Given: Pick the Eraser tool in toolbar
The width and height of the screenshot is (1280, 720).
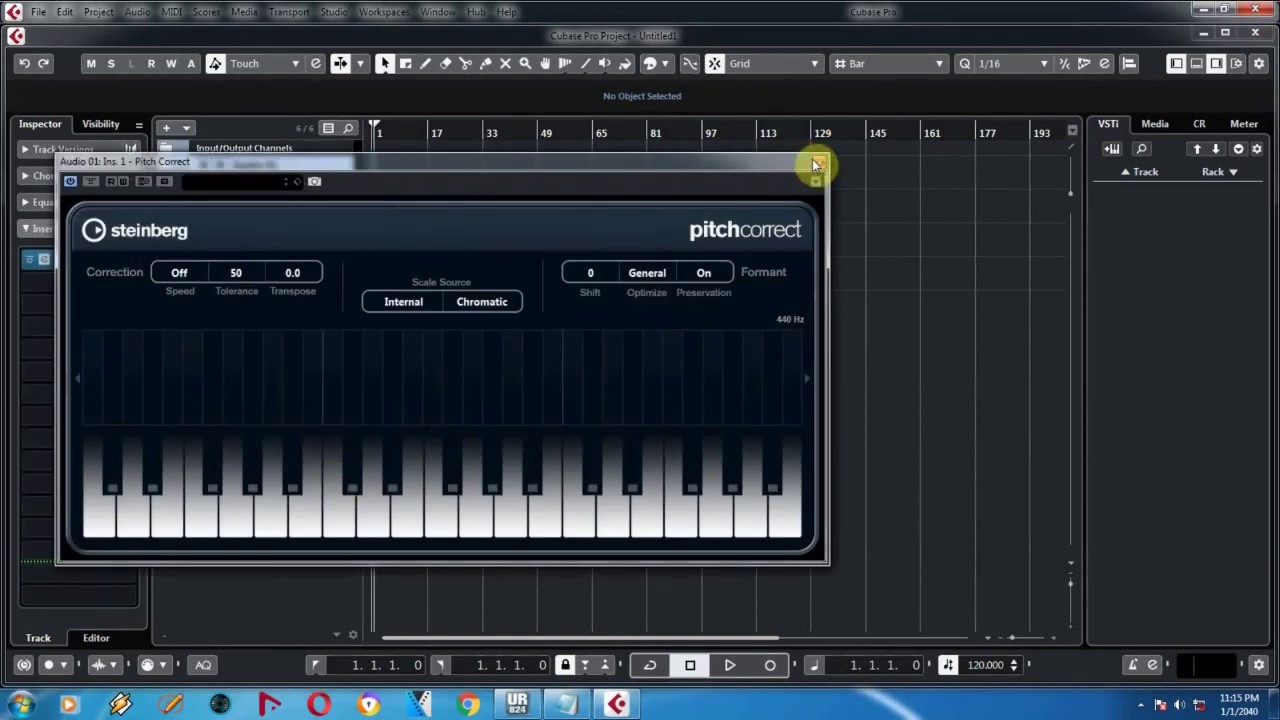Looking at the screenshot, I should click(445, 64).
